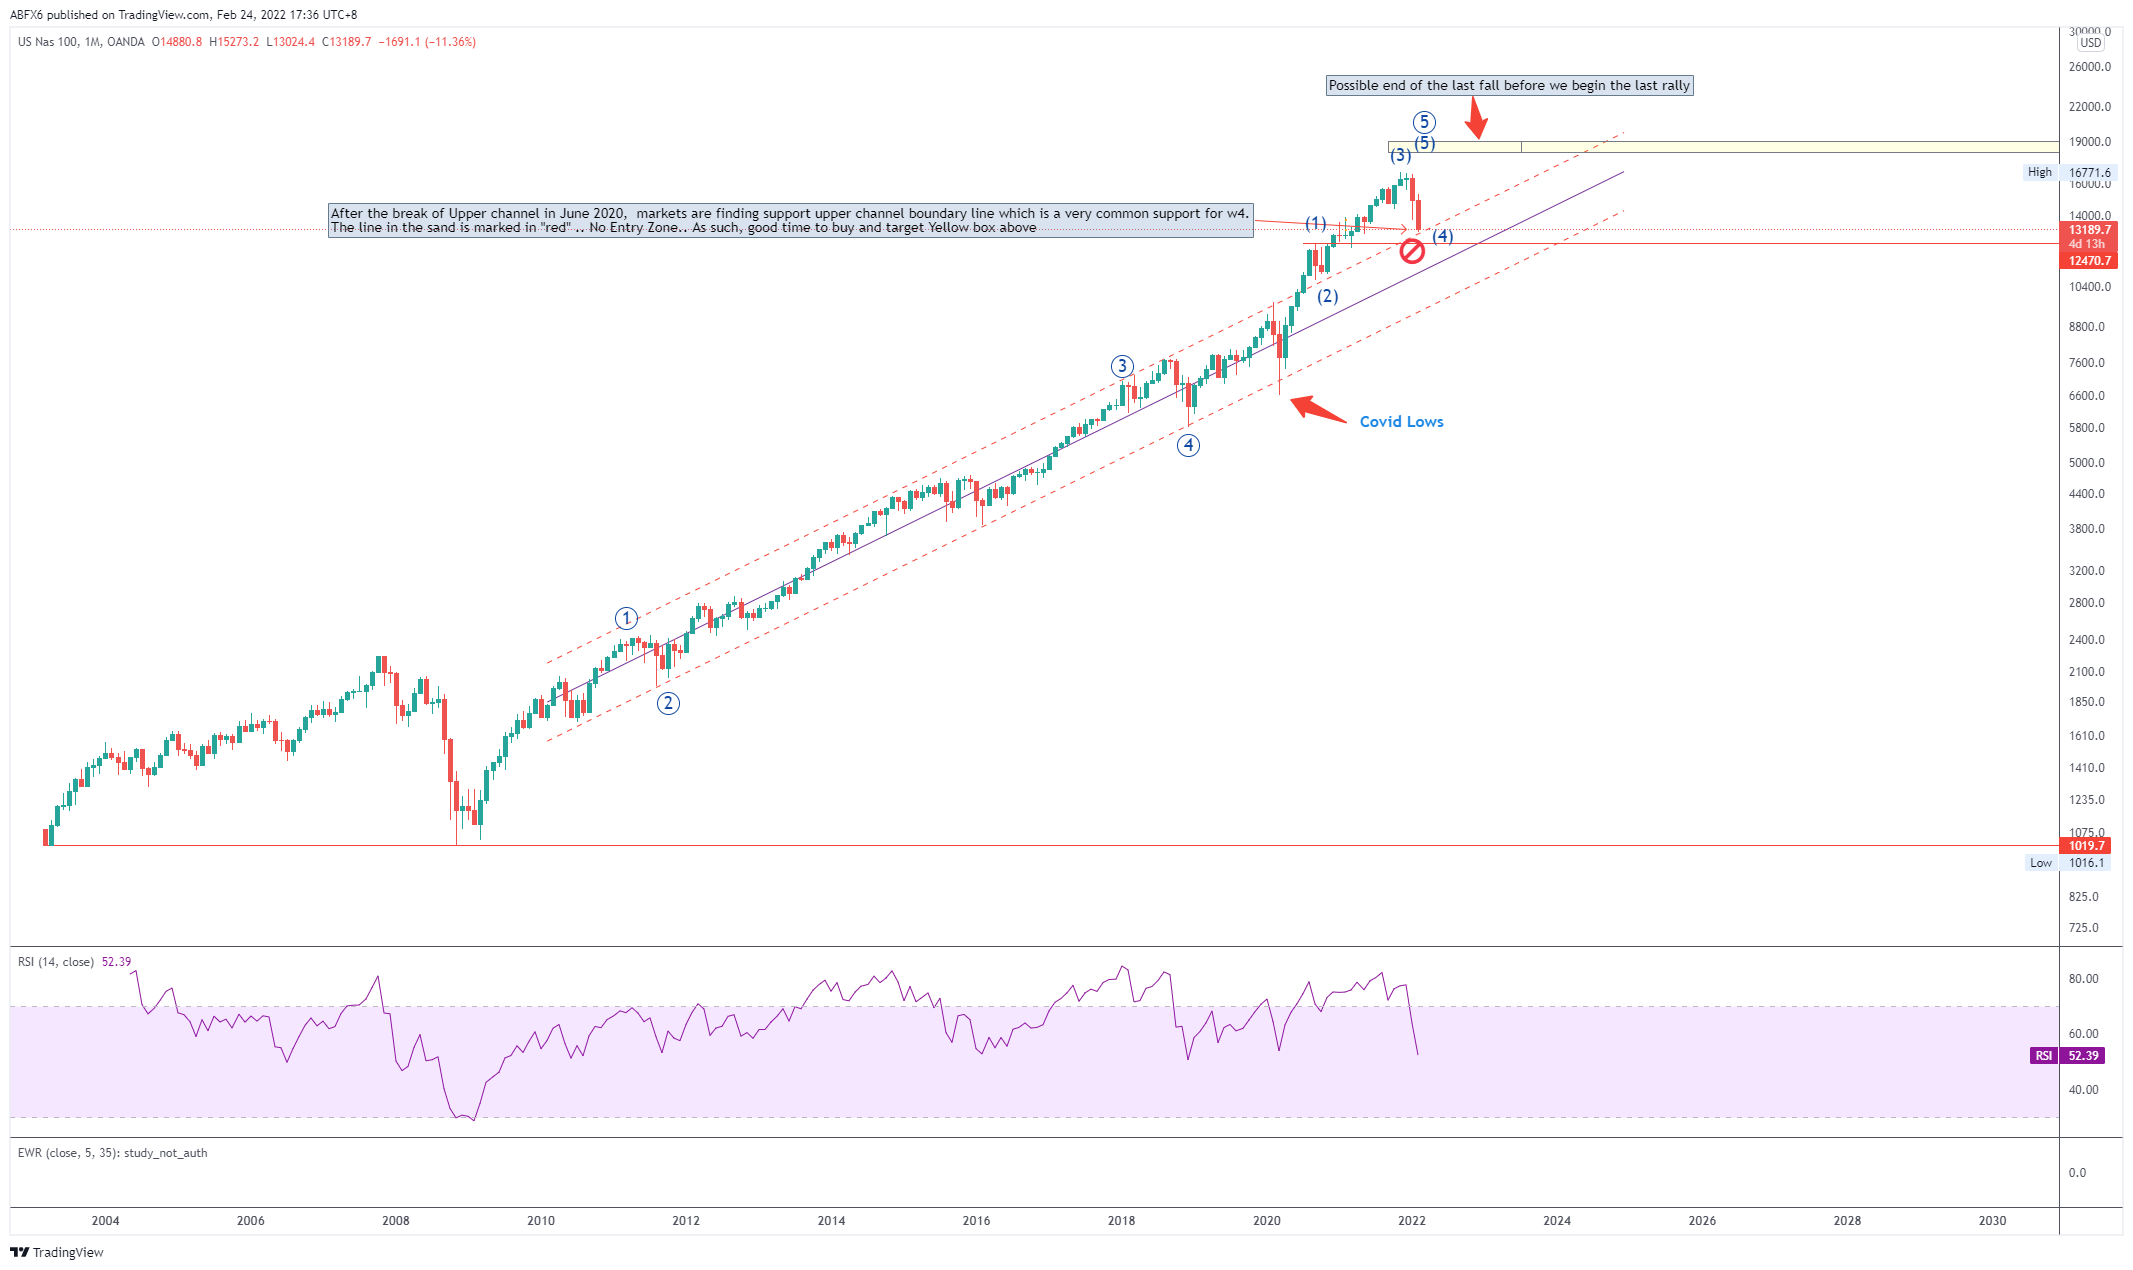Viewport: 2133px width, 1270px height.
Task: Click the 10400.0 label on price axis
Action: click(x=2090, y=287)
